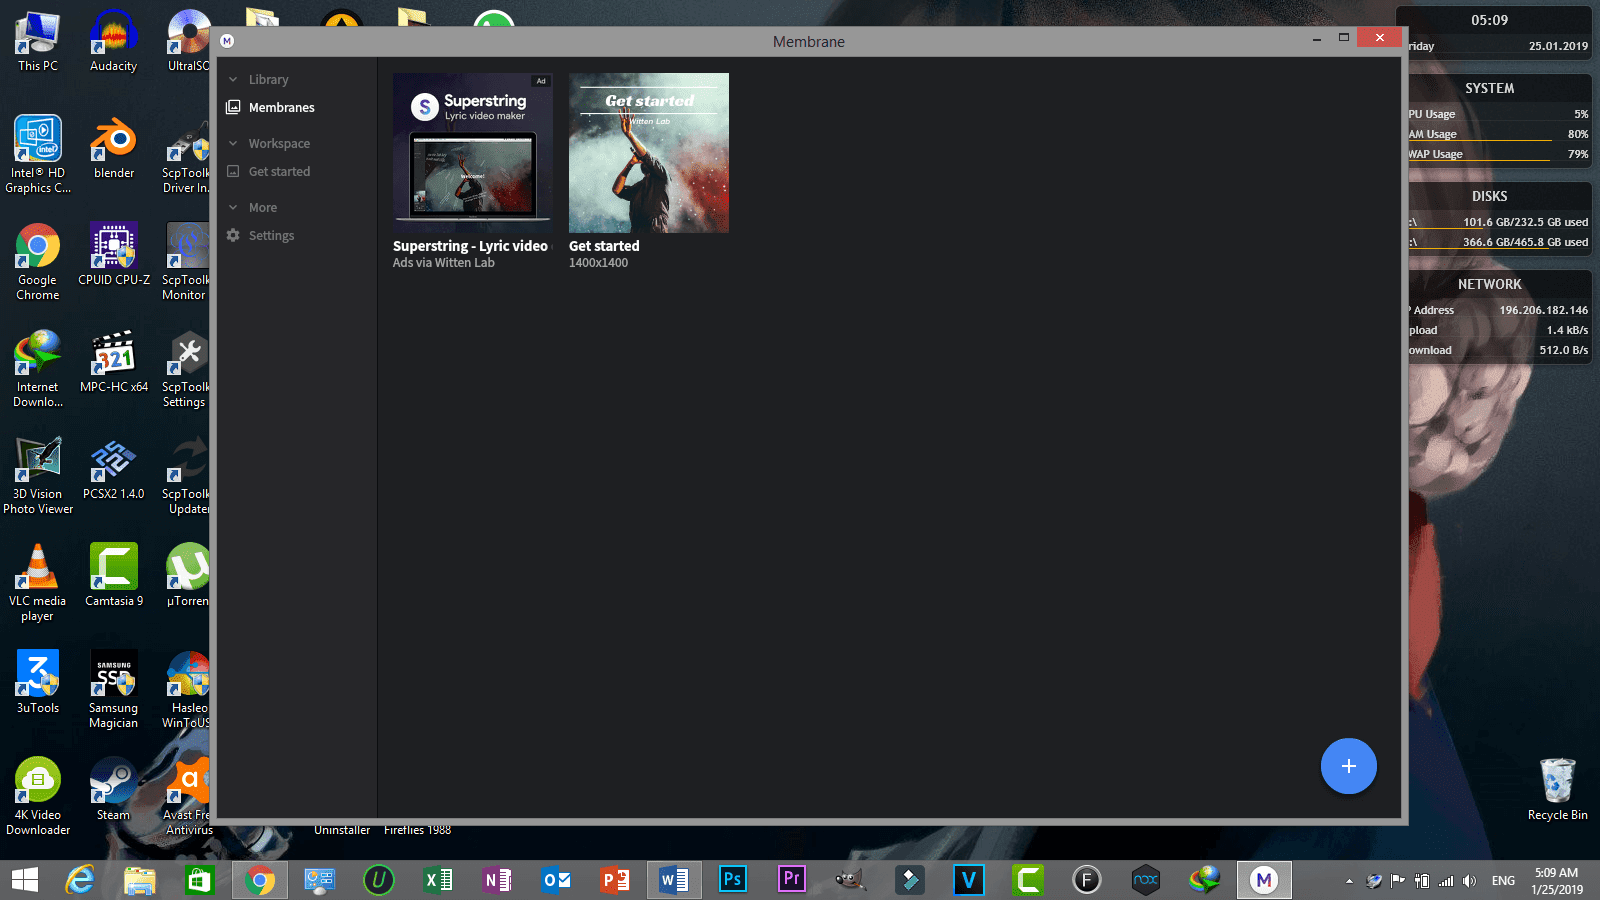The height and width of the screenshot is (900, 1600).
Task: Open the Get started membrane thumbnail
Action: tap(649, 153)
